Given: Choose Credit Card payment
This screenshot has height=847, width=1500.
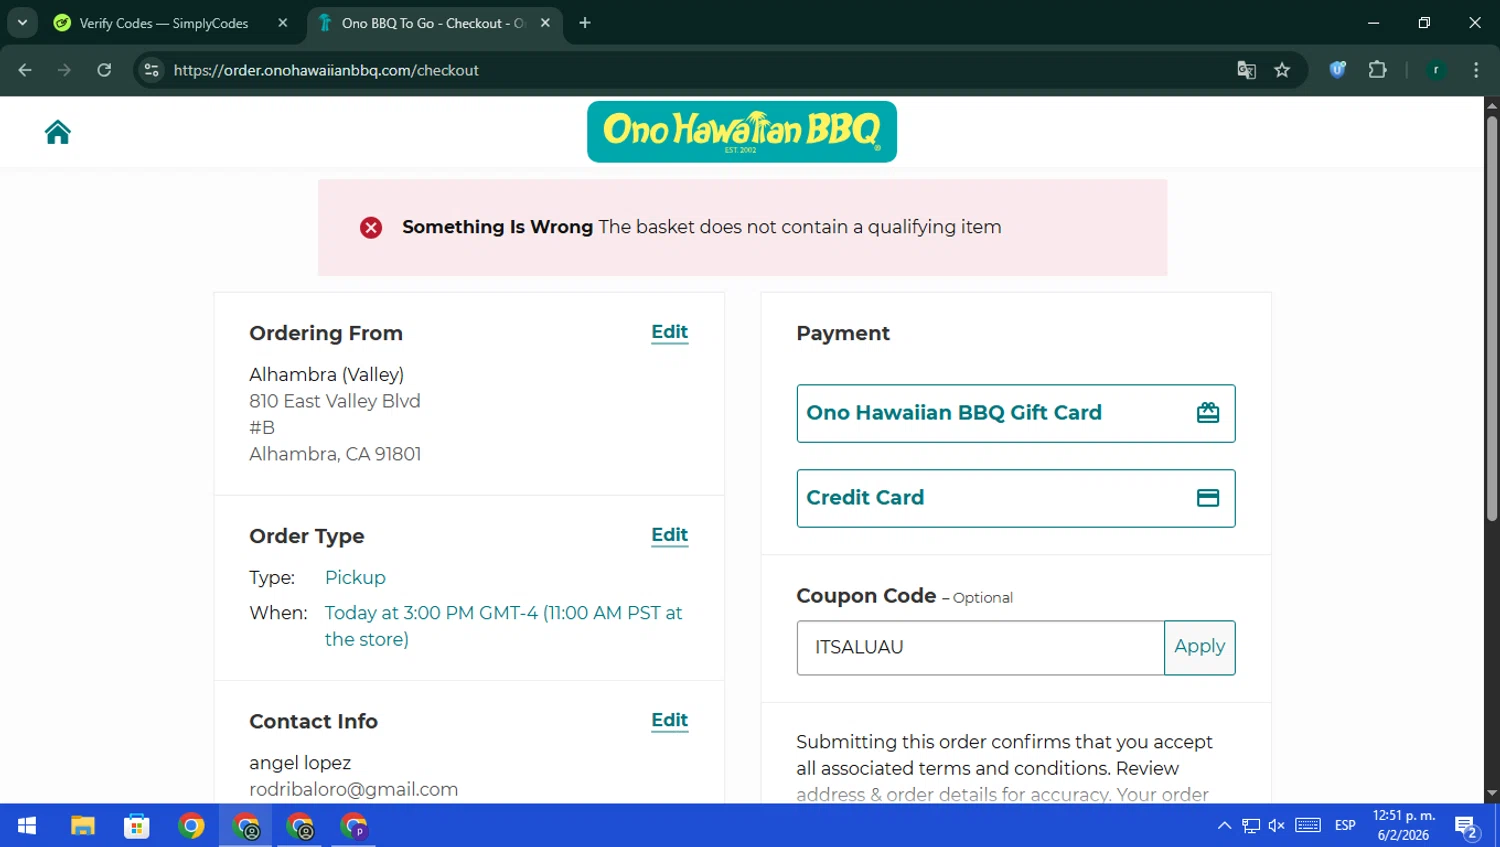Looking at the screenshot, I should click(1016, 498).
